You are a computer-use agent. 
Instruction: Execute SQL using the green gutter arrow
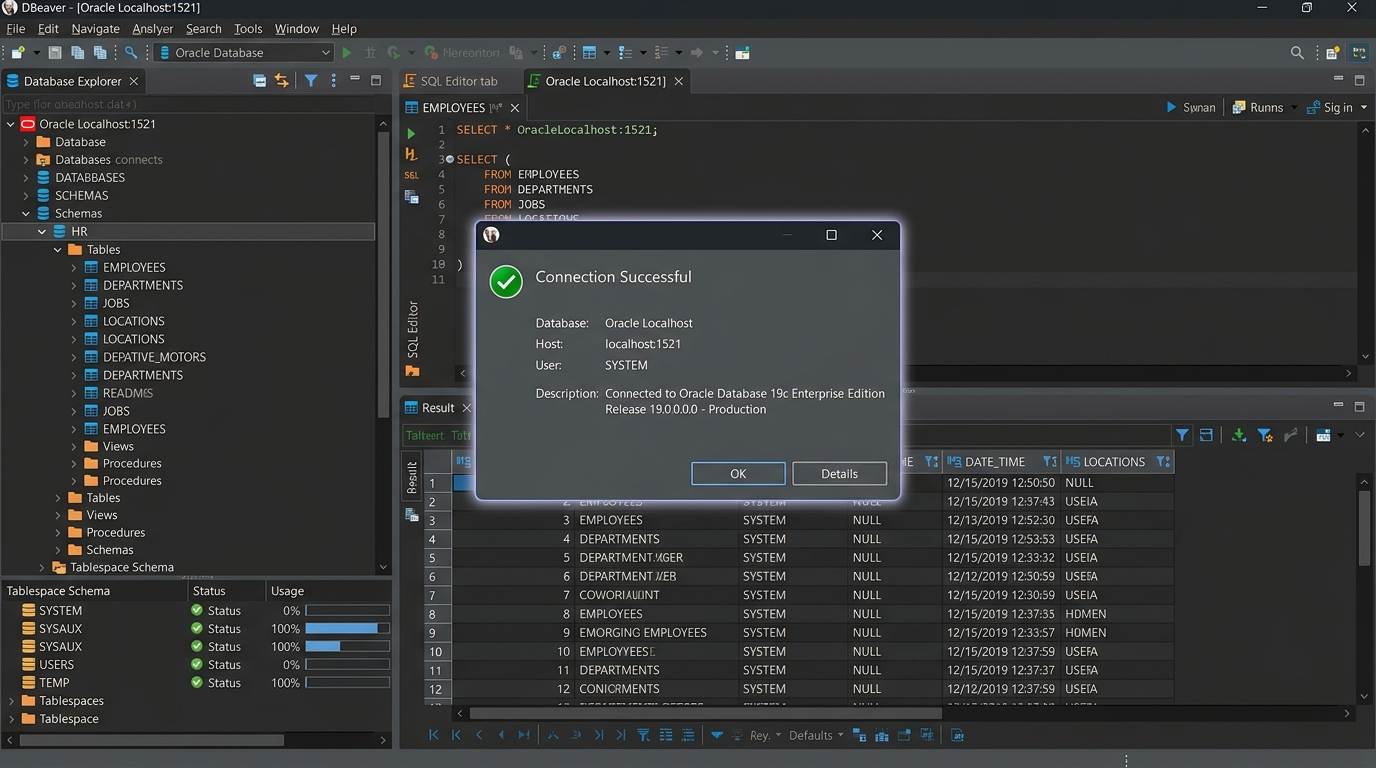[x=410, y=133]
